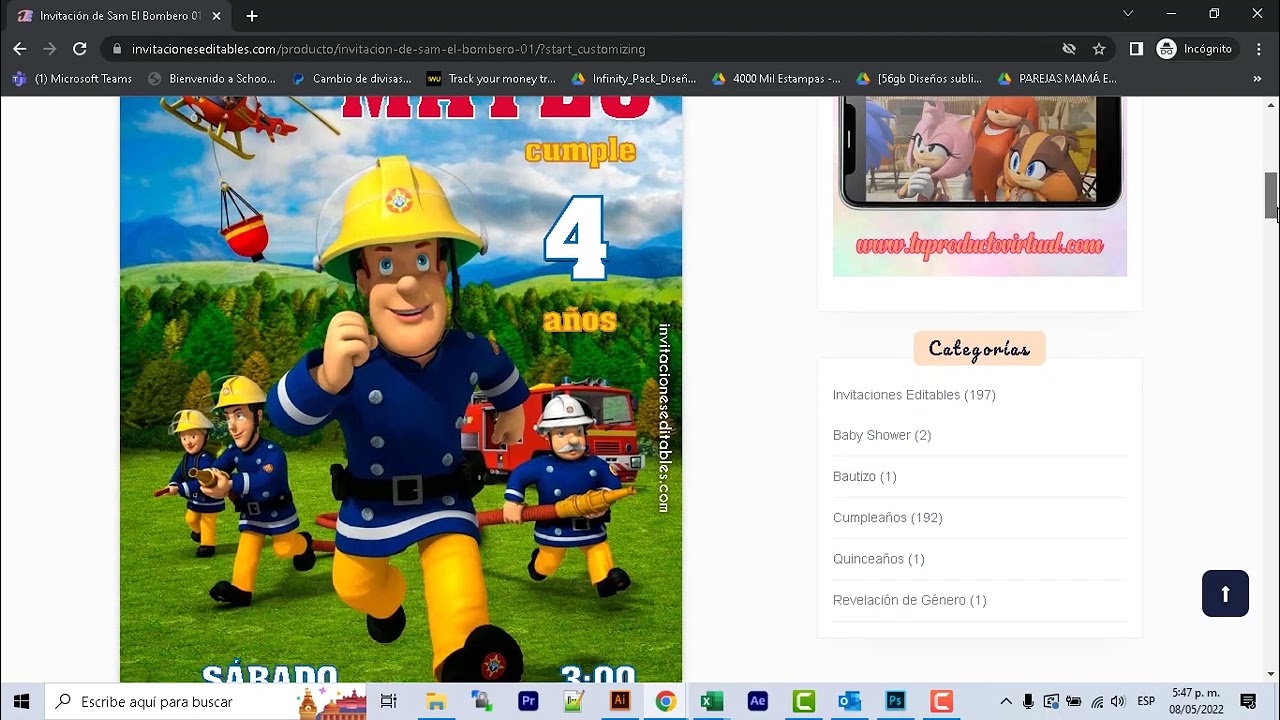Open the Bautizo (1) category
Viewport: 1280px width, 720px height.
[865, 477]
